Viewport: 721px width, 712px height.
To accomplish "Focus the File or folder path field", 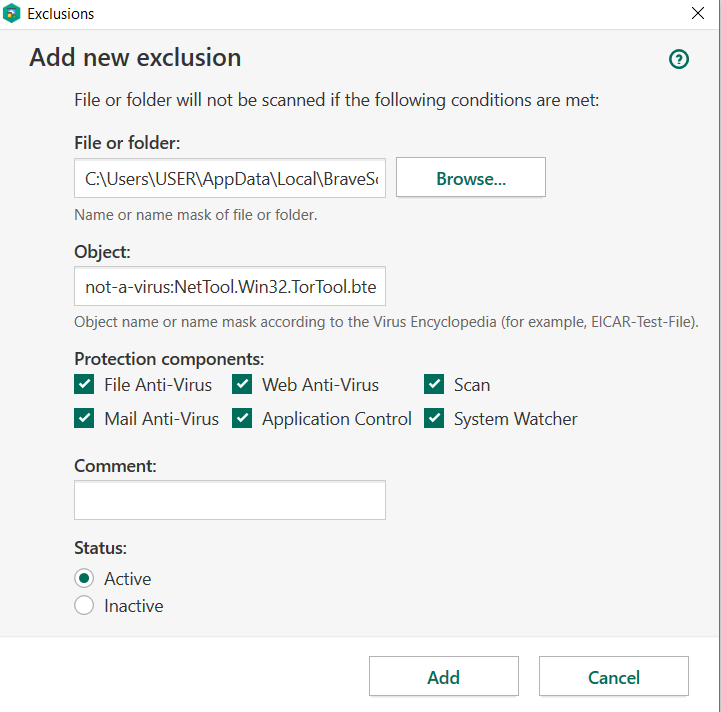I will (230, 178).
